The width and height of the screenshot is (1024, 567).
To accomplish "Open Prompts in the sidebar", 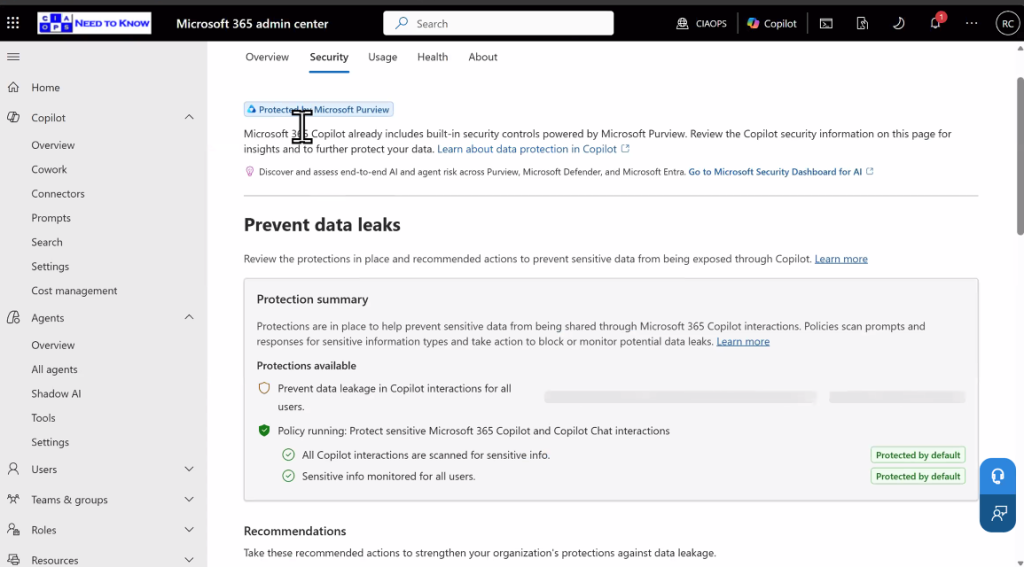I will [x=51, y=218].
